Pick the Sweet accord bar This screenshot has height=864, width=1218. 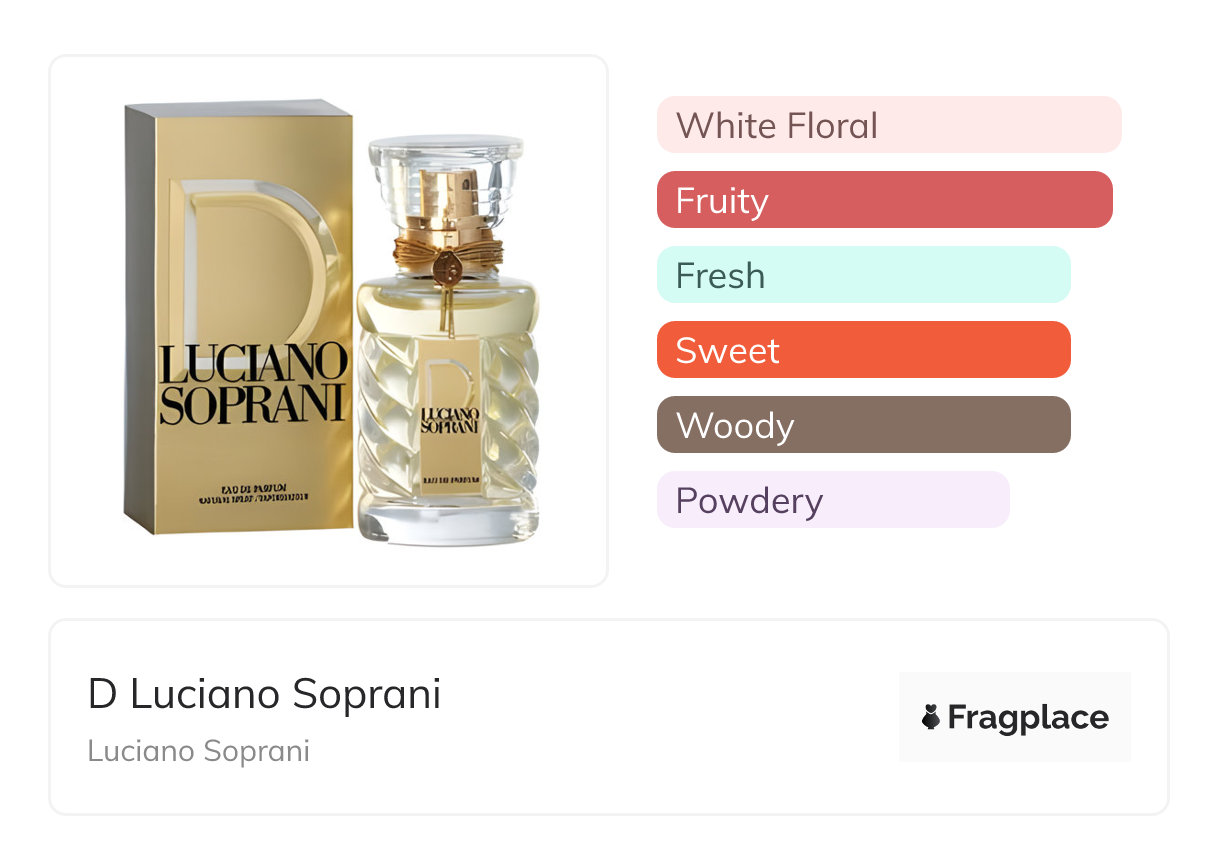[863, 350]
